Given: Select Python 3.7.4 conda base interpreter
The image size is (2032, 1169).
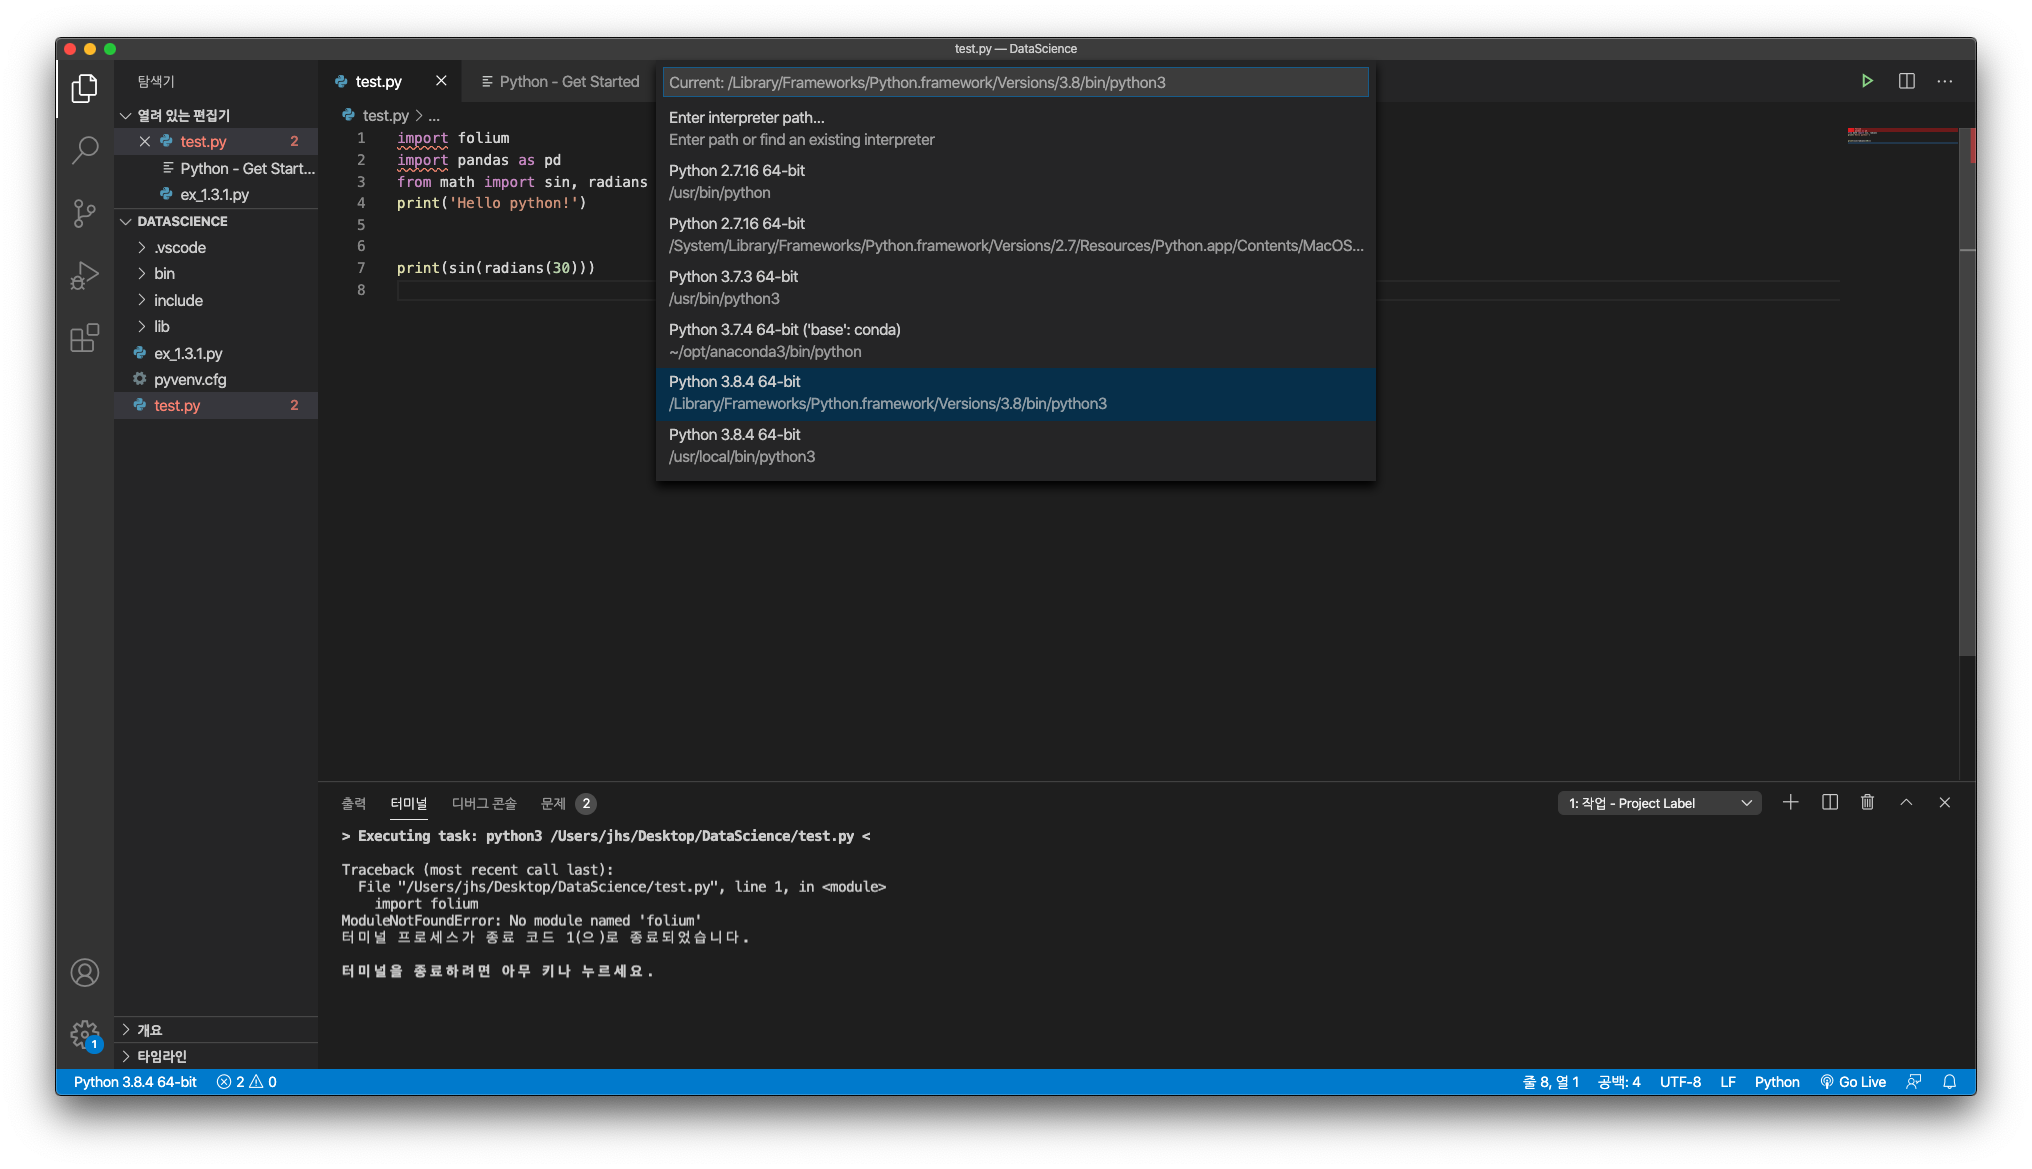Looking at the screenshot, I should (1015, 341).
